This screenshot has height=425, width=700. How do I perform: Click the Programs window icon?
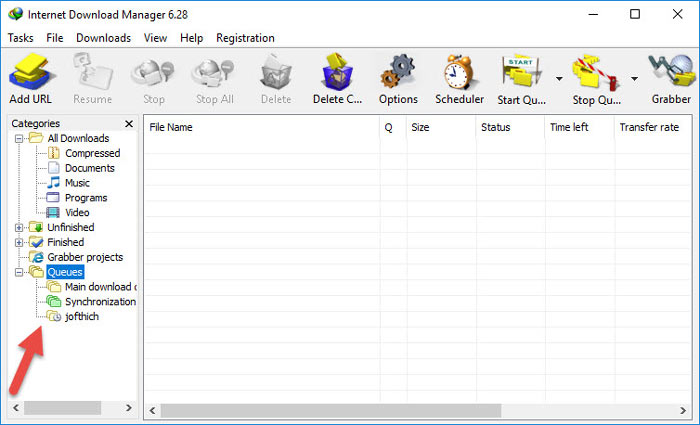(53, 197)
